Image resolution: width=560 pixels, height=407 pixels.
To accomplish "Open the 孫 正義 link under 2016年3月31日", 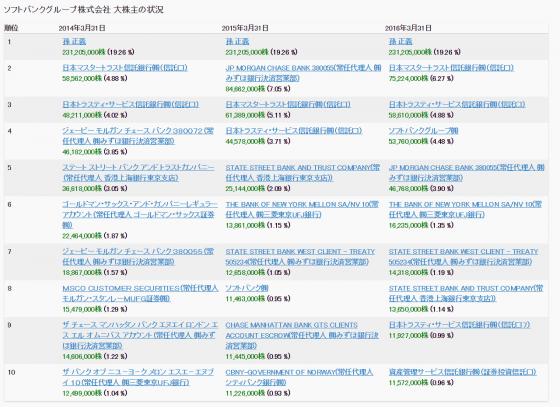I will pos(400,41).
